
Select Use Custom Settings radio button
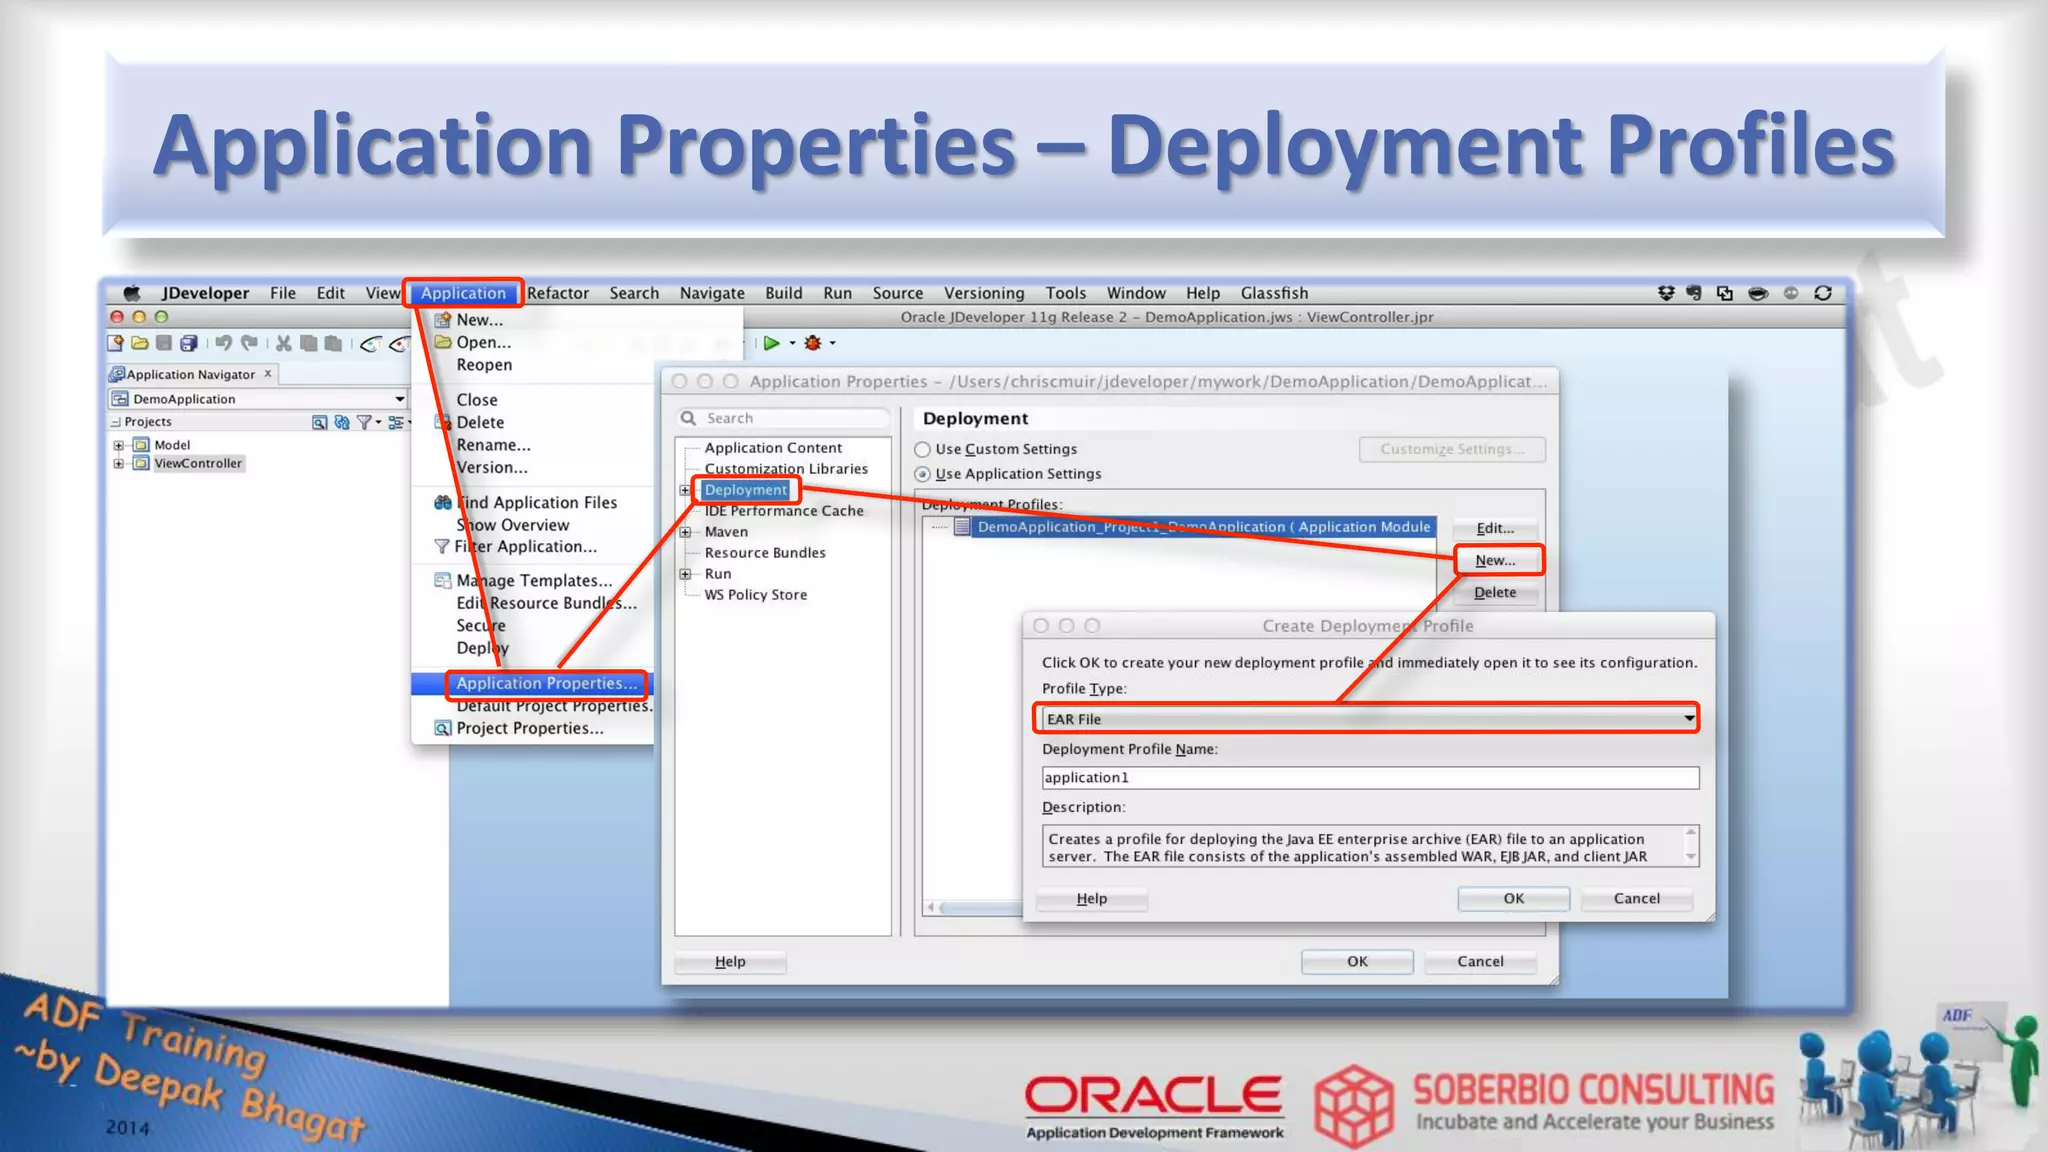tap(923, 450)
